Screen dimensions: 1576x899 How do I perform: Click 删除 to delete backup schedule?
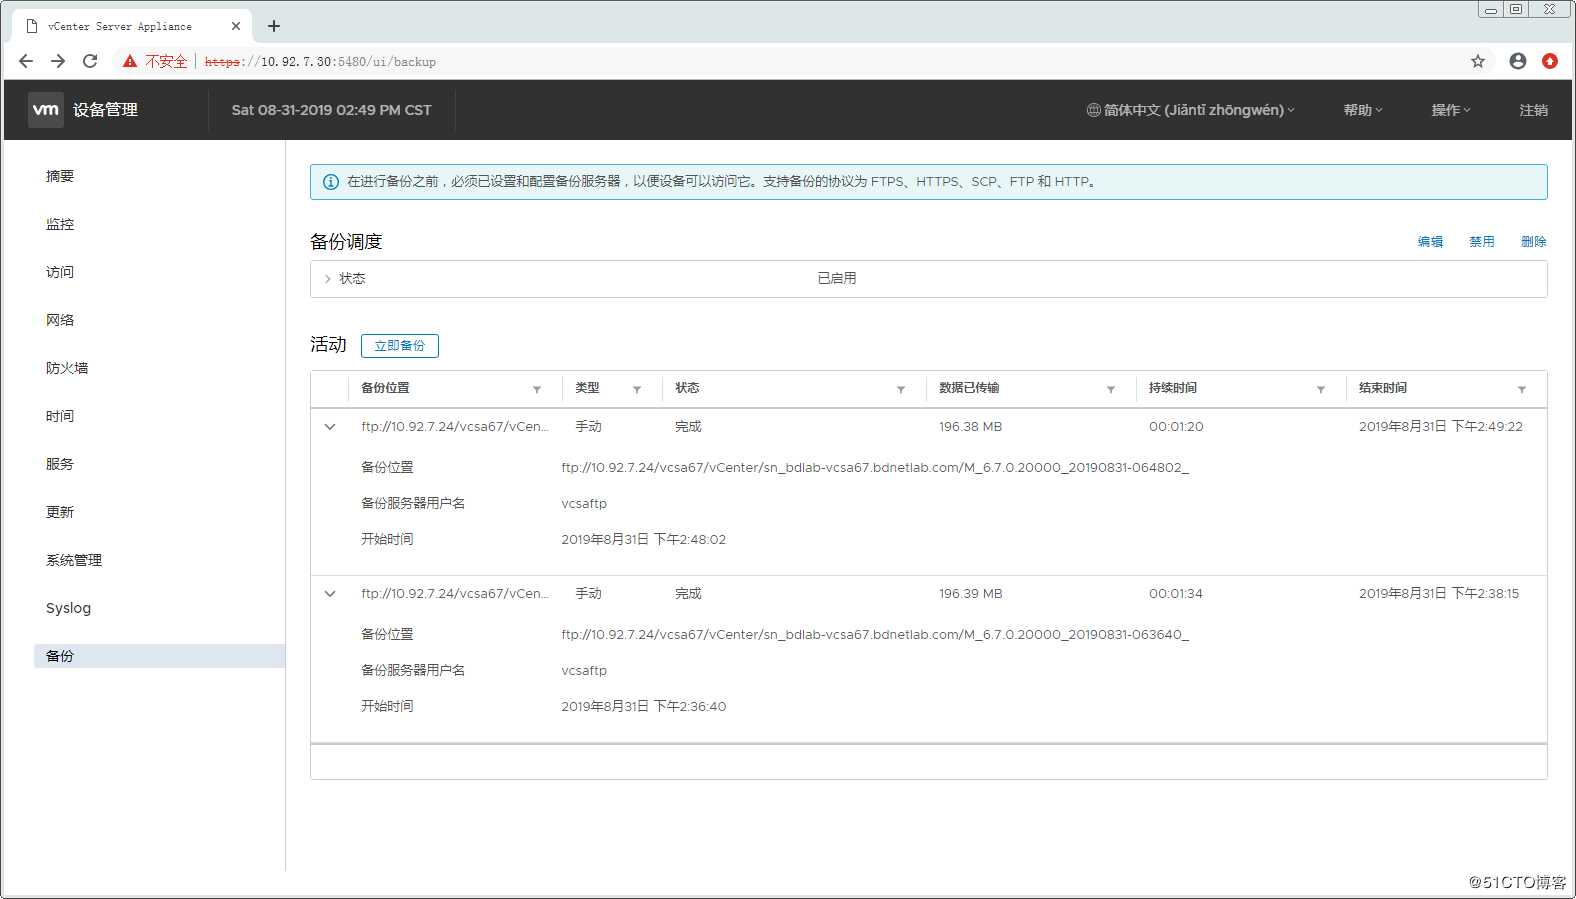point(1534,242)
